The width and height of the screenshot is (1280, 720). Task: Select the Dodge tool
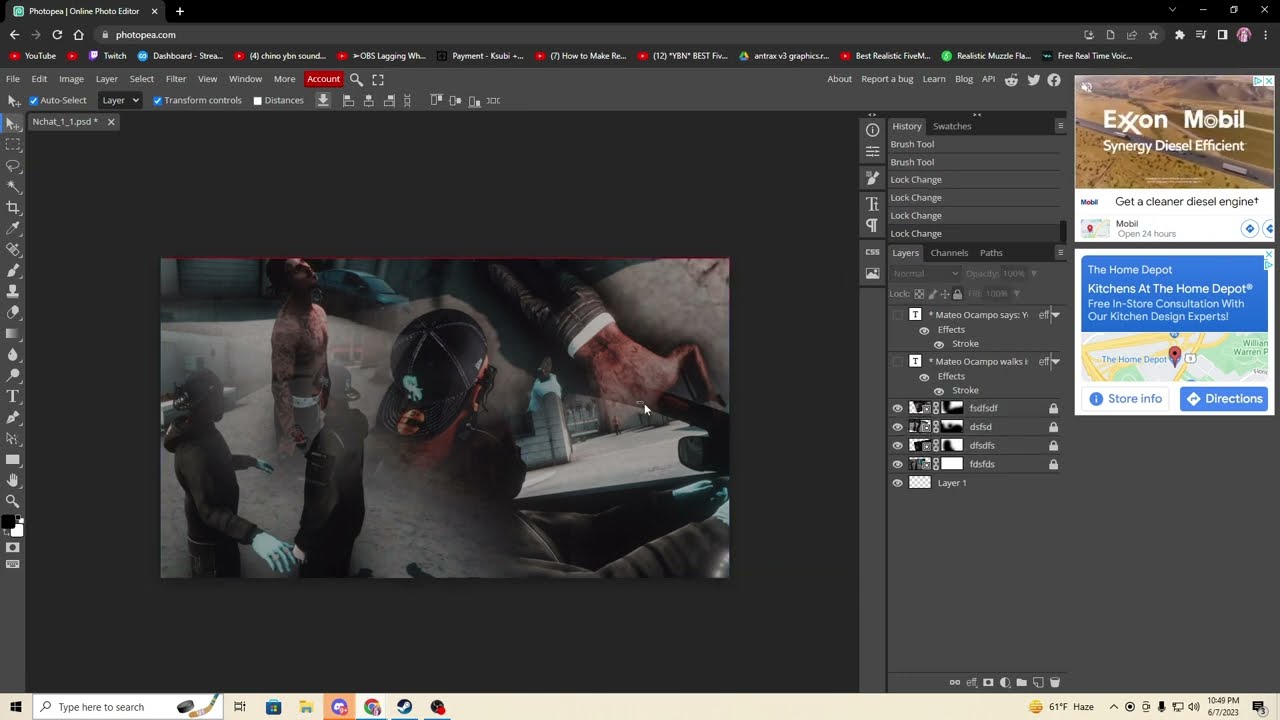point(13,375)
